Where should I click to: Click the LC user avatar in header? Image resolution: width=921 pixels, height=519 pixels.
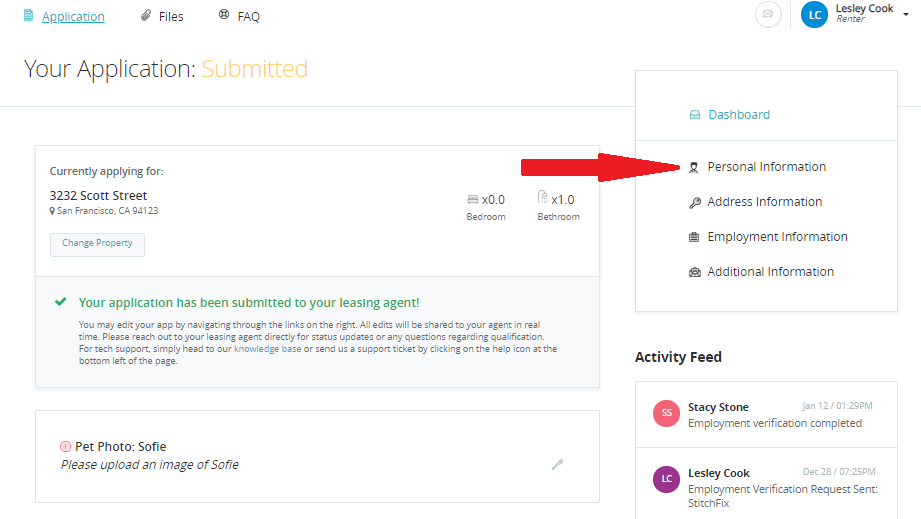point(815,14)
